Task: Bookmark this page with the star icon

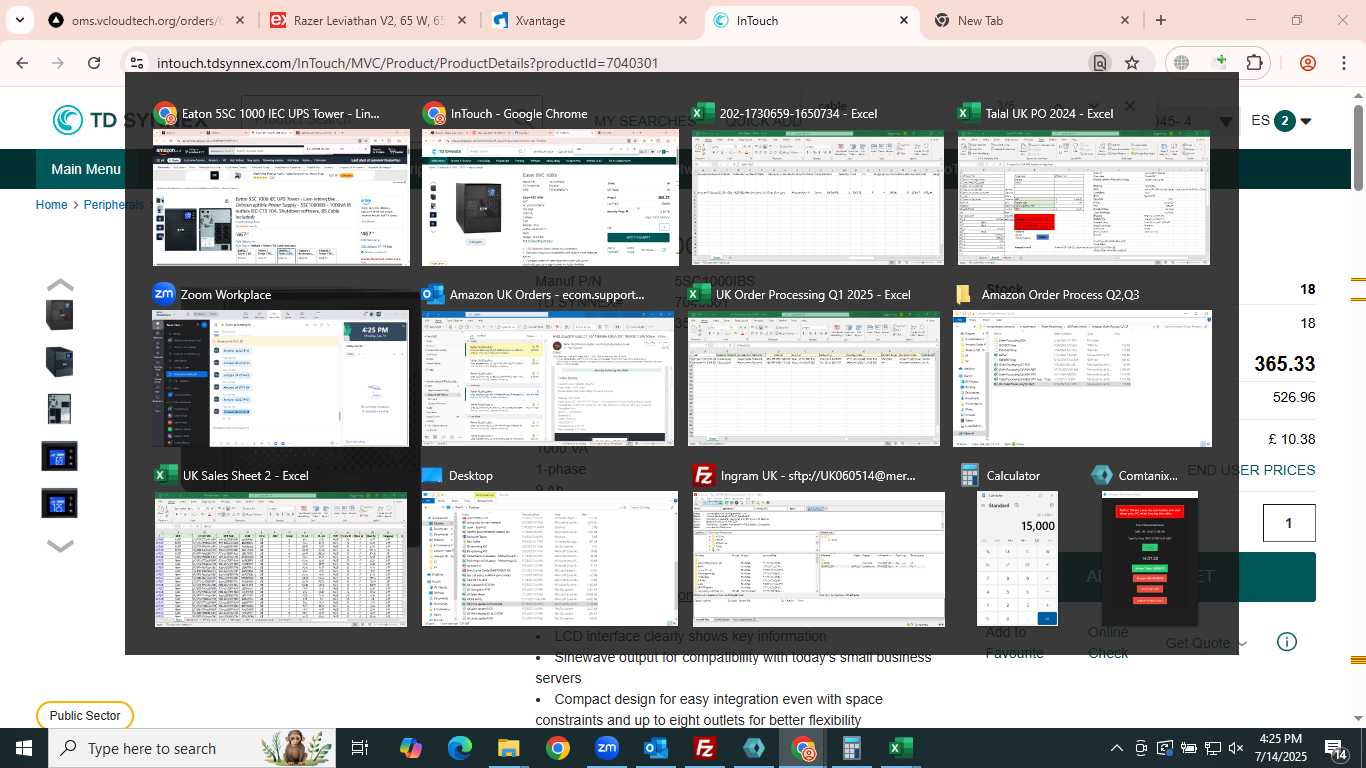Action: (x=1132, y=63)
